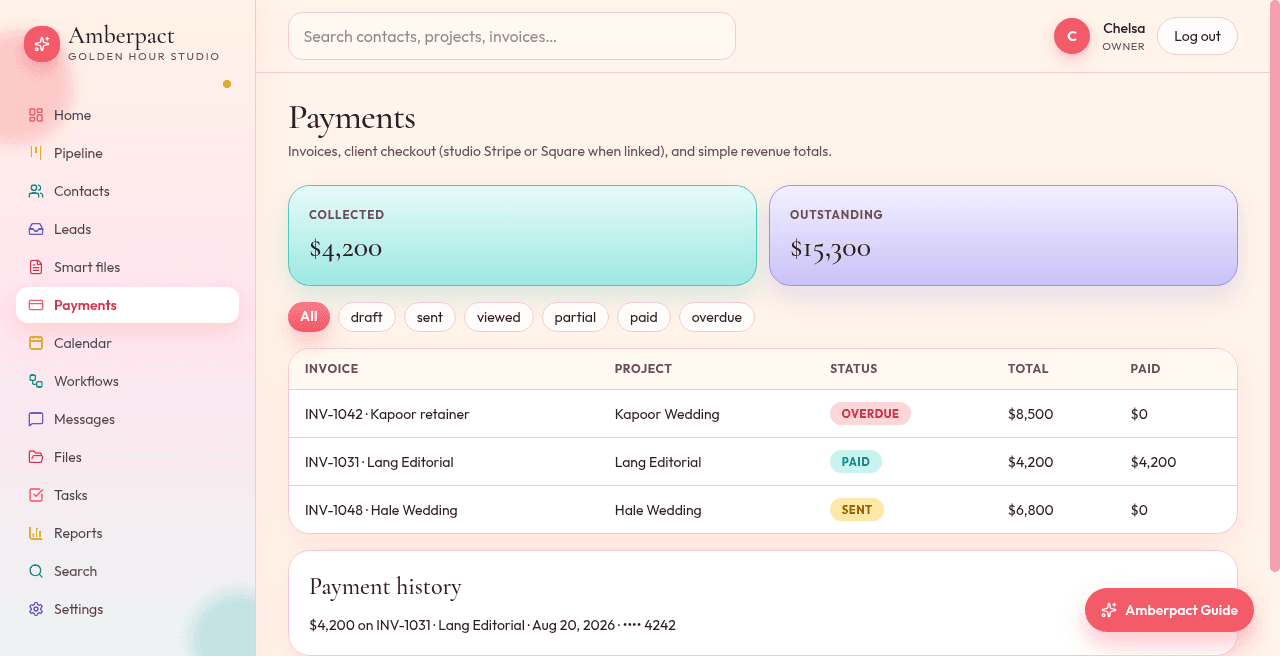Image resolution: width=1280 pixels, height=656 pixels.
Task: Go to Pipeline section
Action: tap(127, 153)
